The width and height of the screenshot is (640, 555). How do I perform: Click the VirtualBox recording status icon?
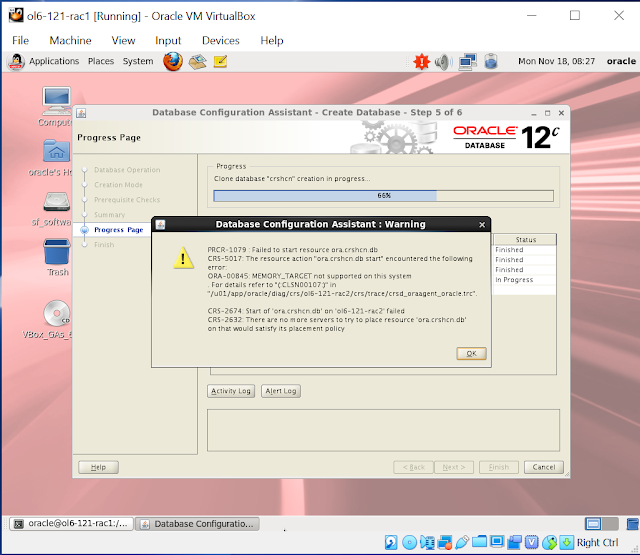[x=514, y=542]
